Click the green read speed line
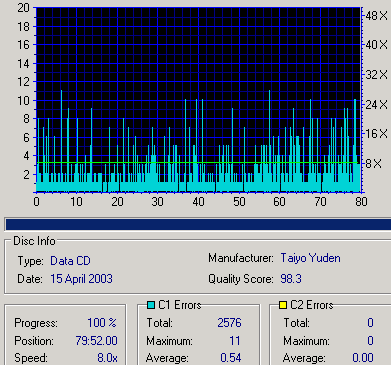Viewport: 391px width, 365px height. (x=197, y=163)
